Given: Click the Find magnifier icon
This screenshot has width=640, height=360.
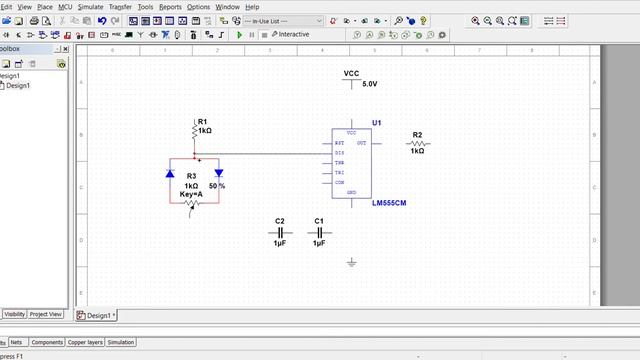Looking at the screenshot, I should coord(398,21).
